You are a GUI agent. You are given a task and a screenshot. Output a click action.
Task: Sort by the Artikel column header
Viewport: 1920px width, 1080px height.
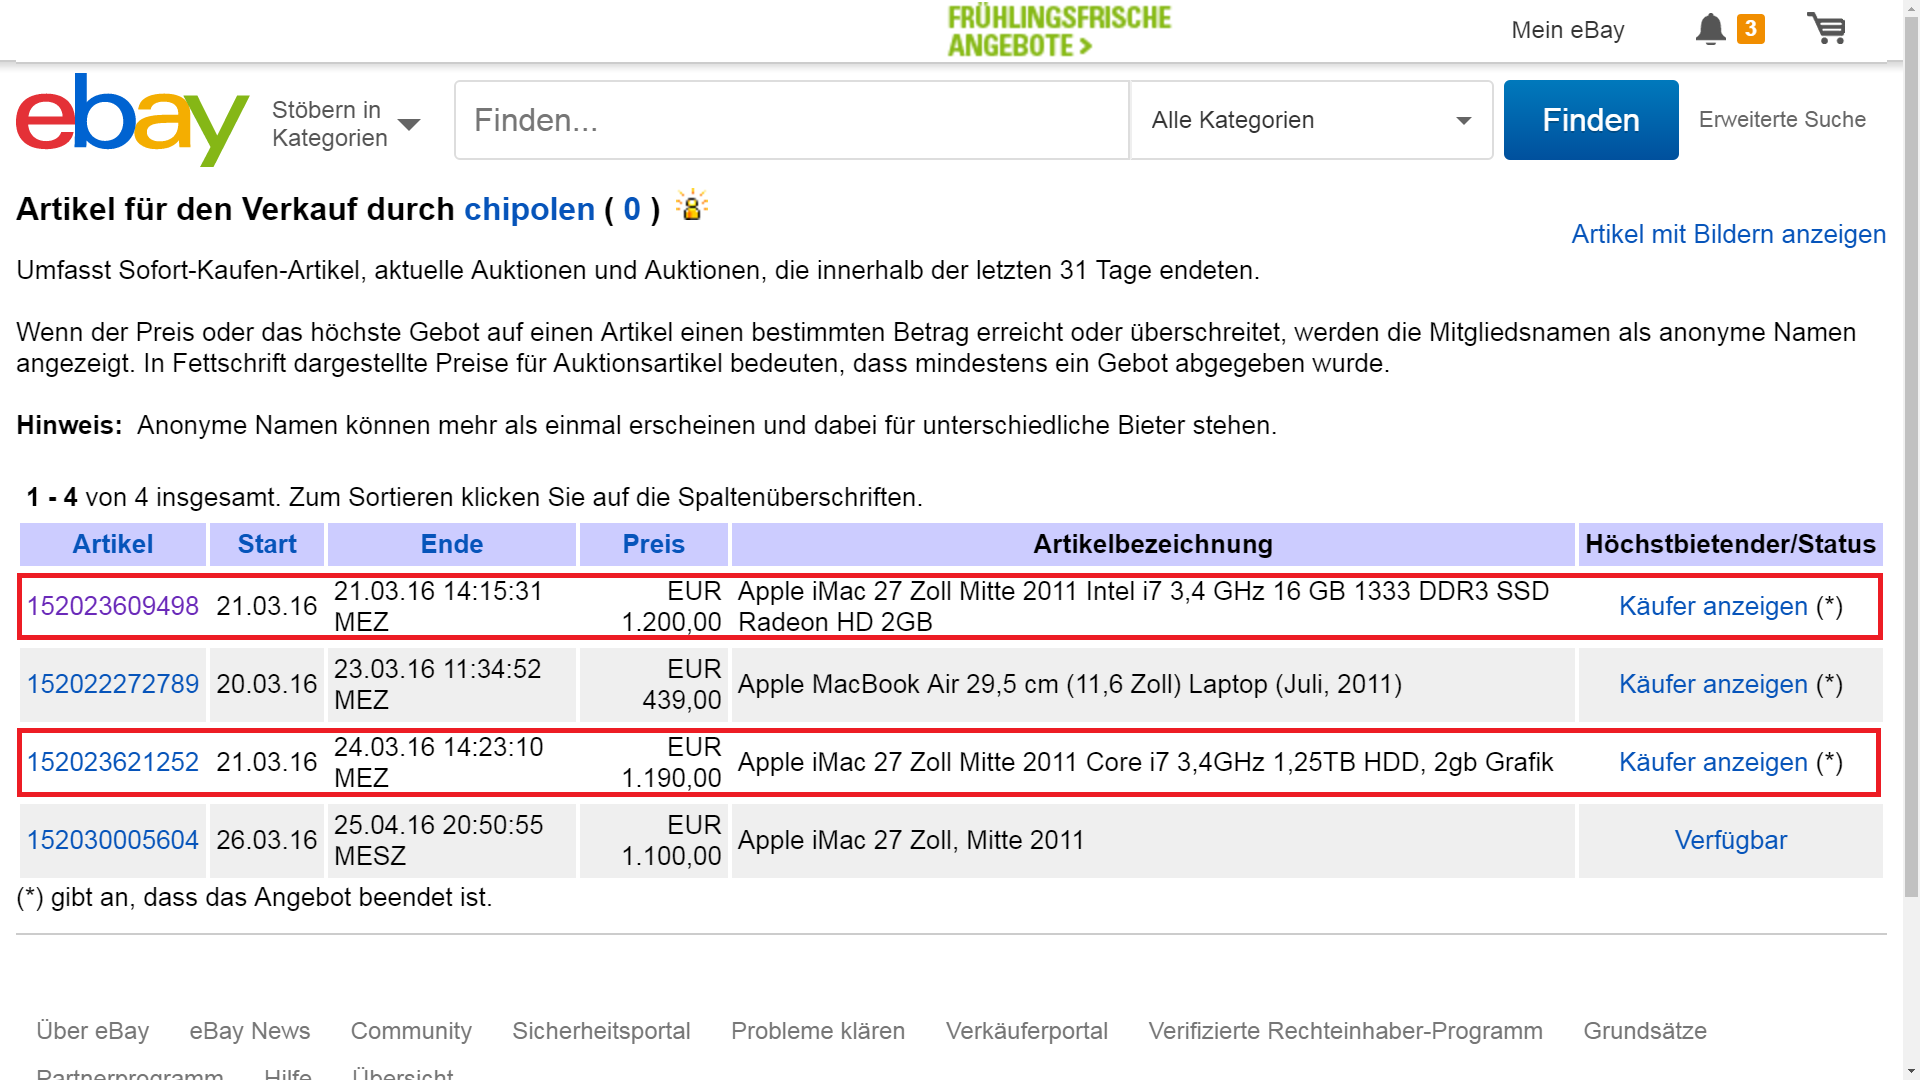point(113,544)
